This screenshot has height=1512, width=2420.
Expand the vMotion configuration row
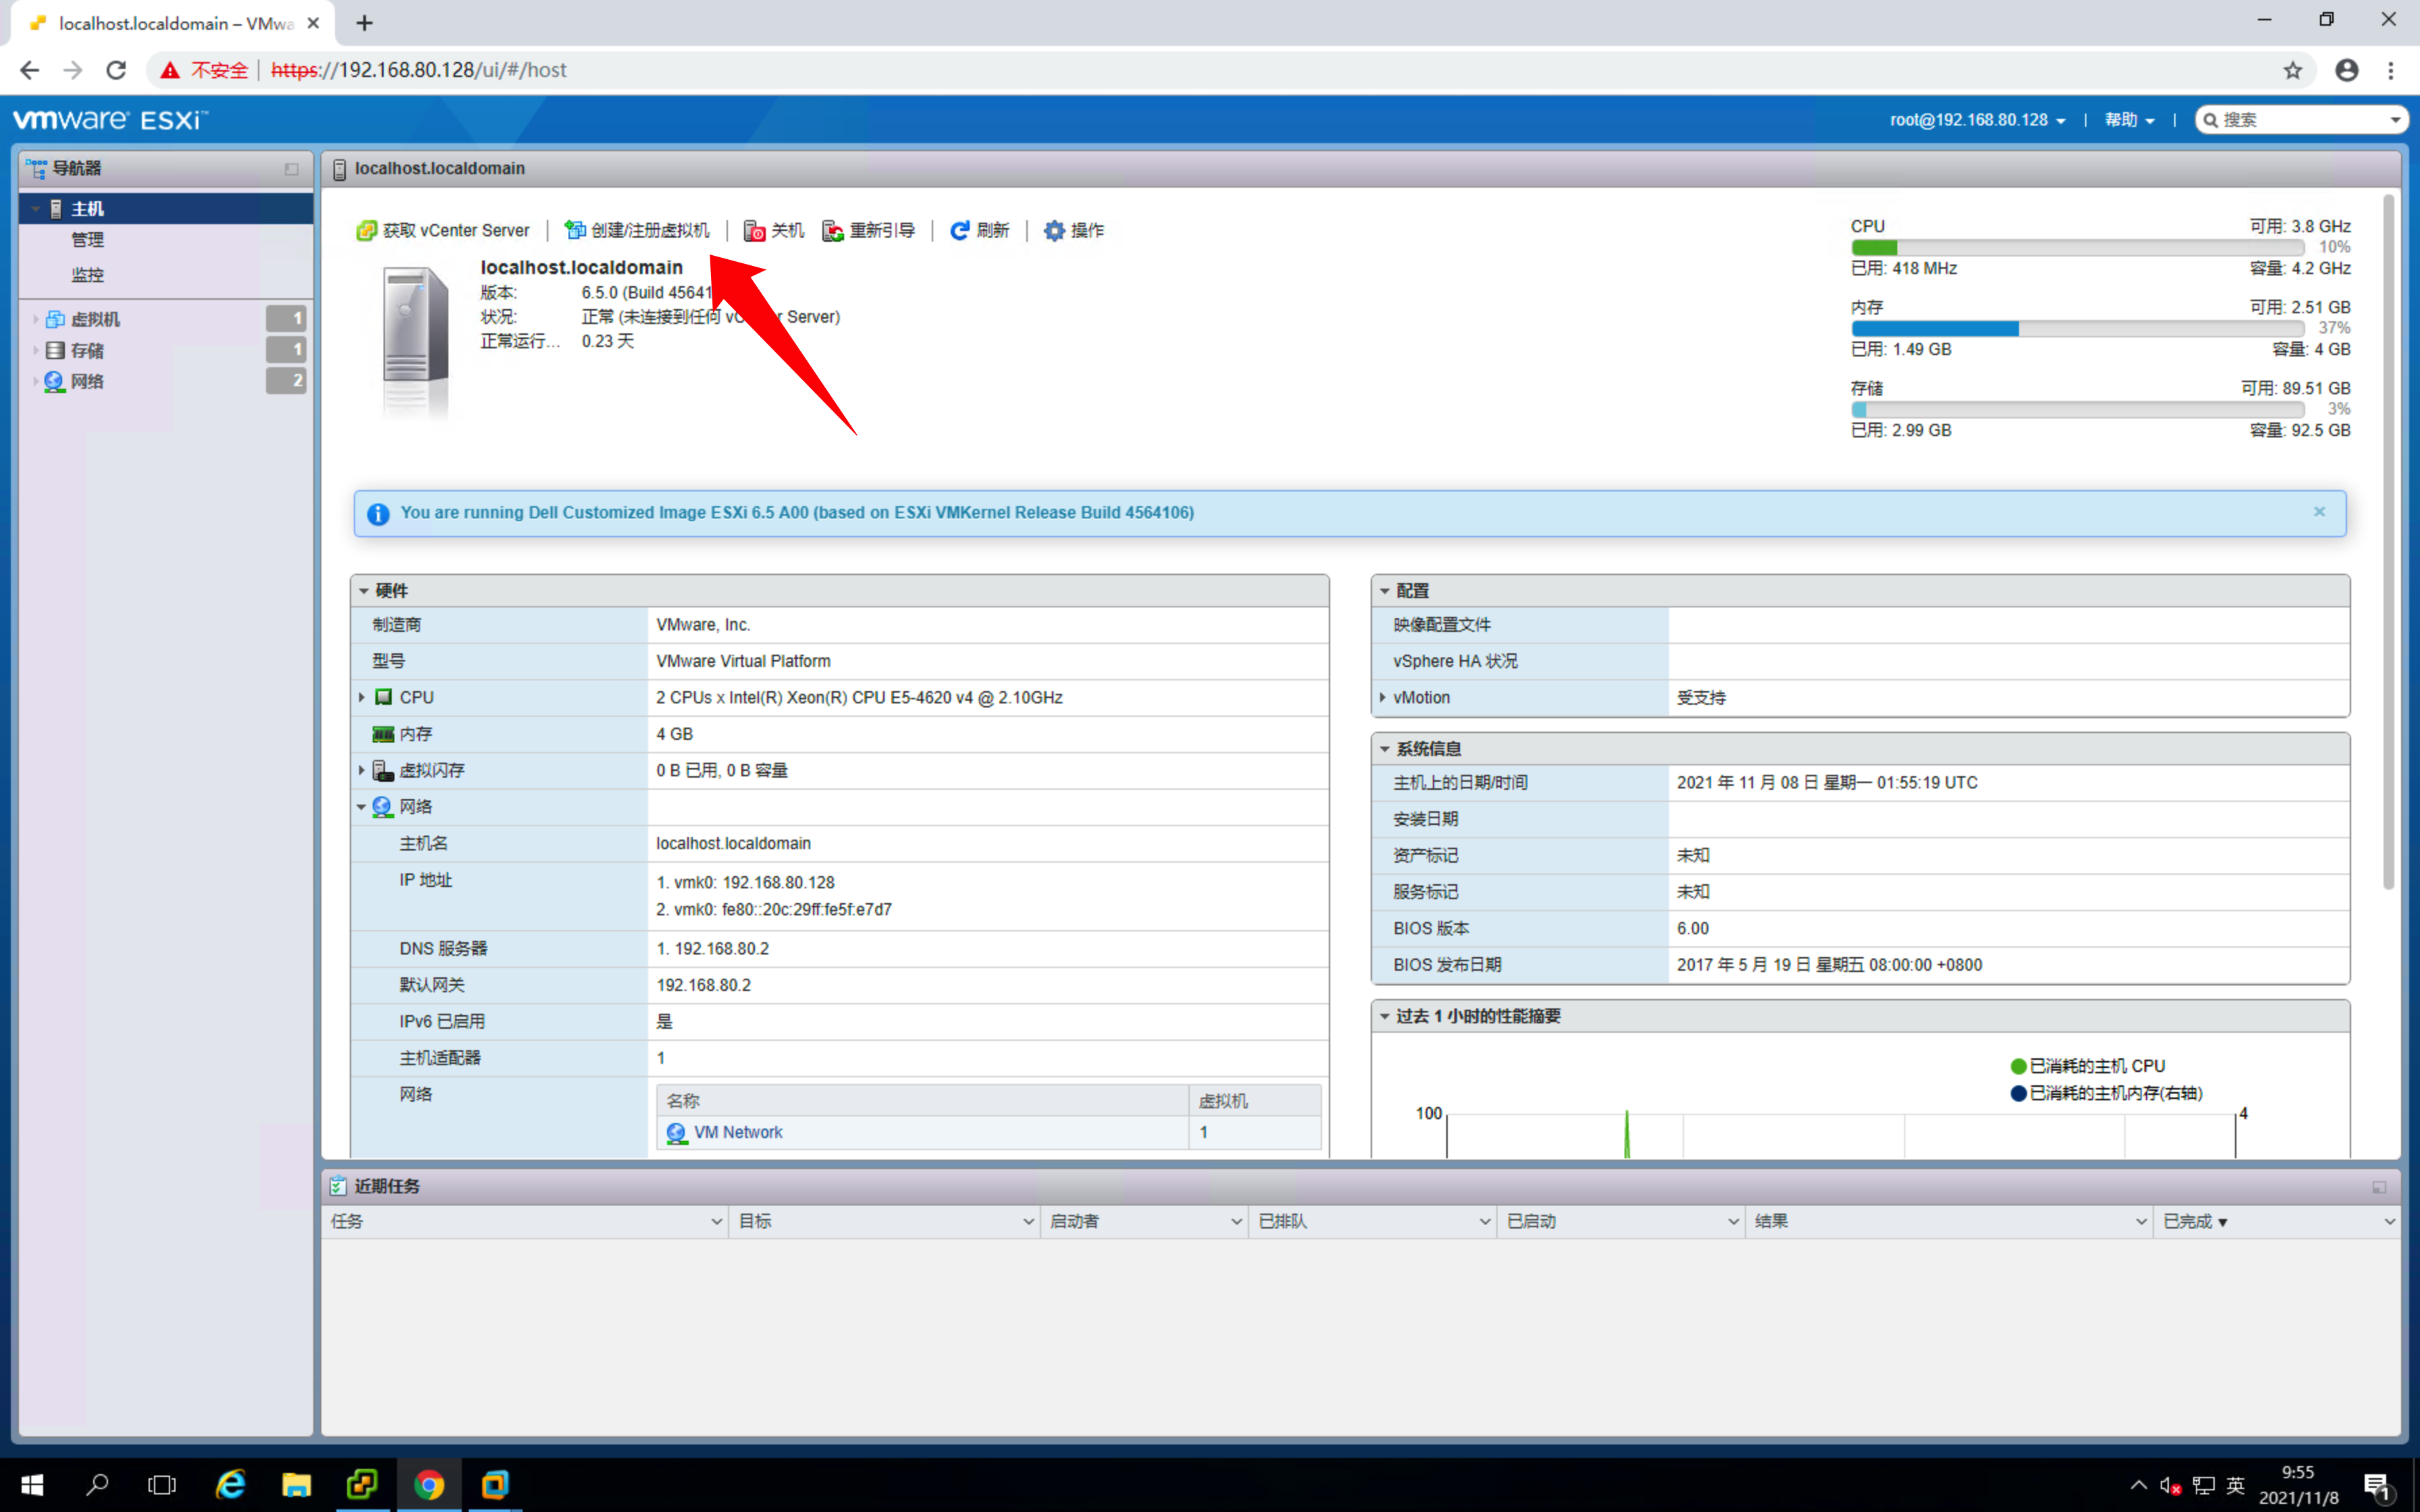(1383, 697)
